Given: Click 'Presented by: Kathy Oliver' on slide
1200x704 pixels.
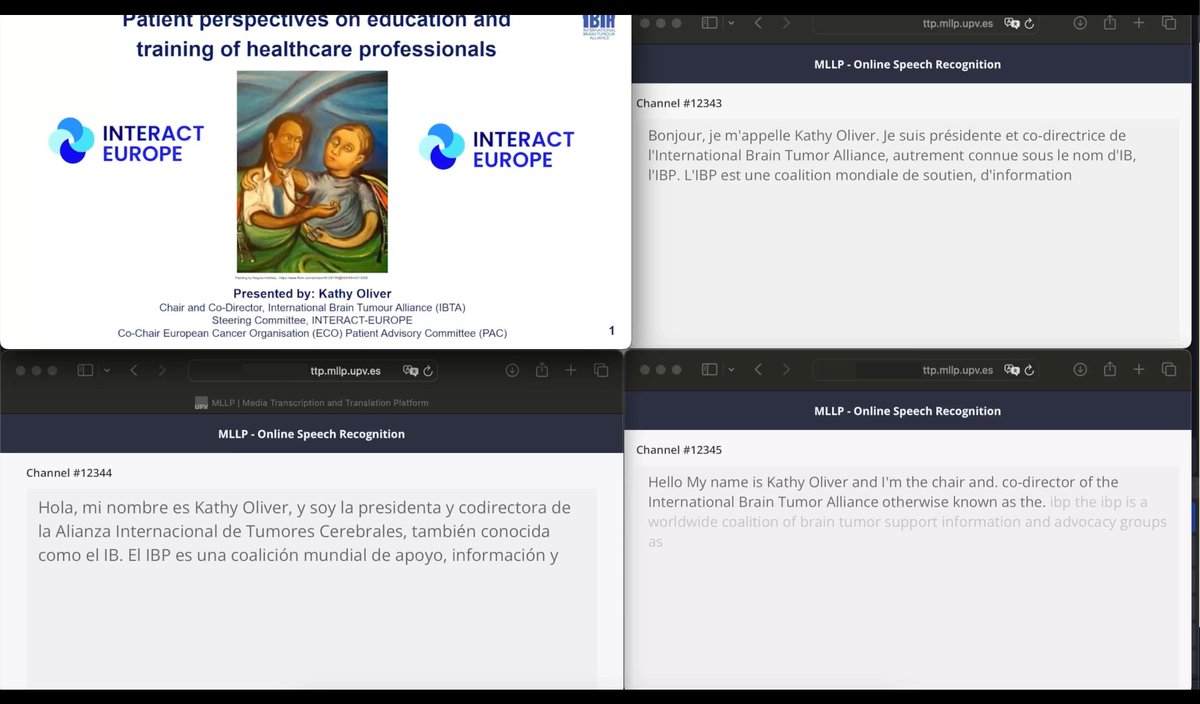Looking at the screenshot, I should coord(312,294).
